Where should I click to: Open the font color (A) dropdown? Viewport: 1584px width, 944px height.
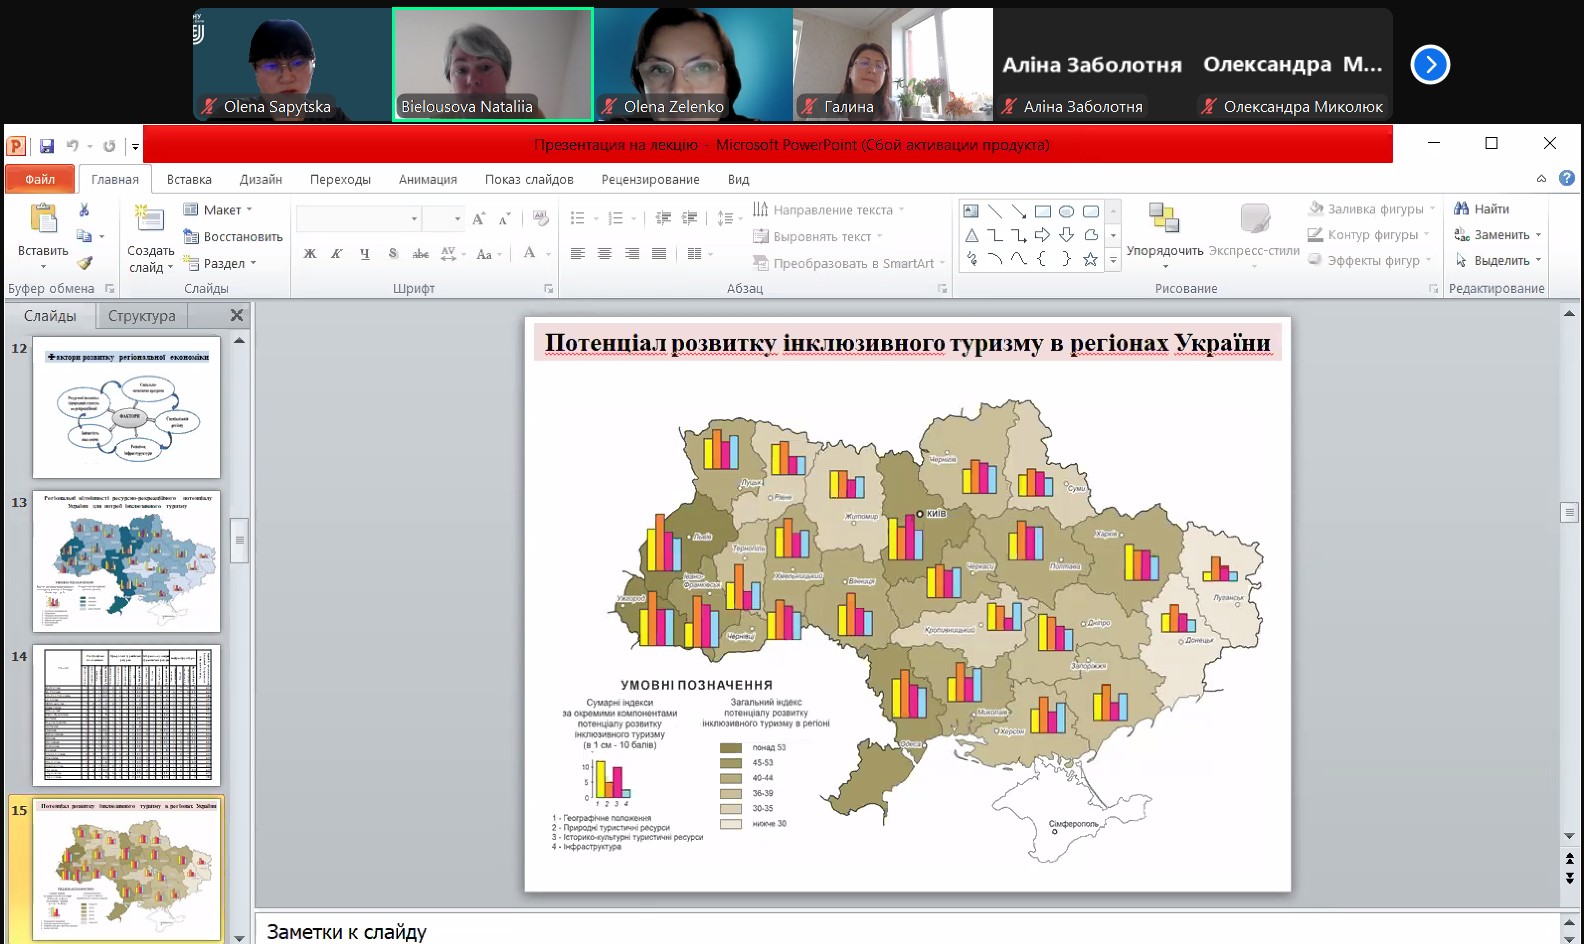pos(549,254)
